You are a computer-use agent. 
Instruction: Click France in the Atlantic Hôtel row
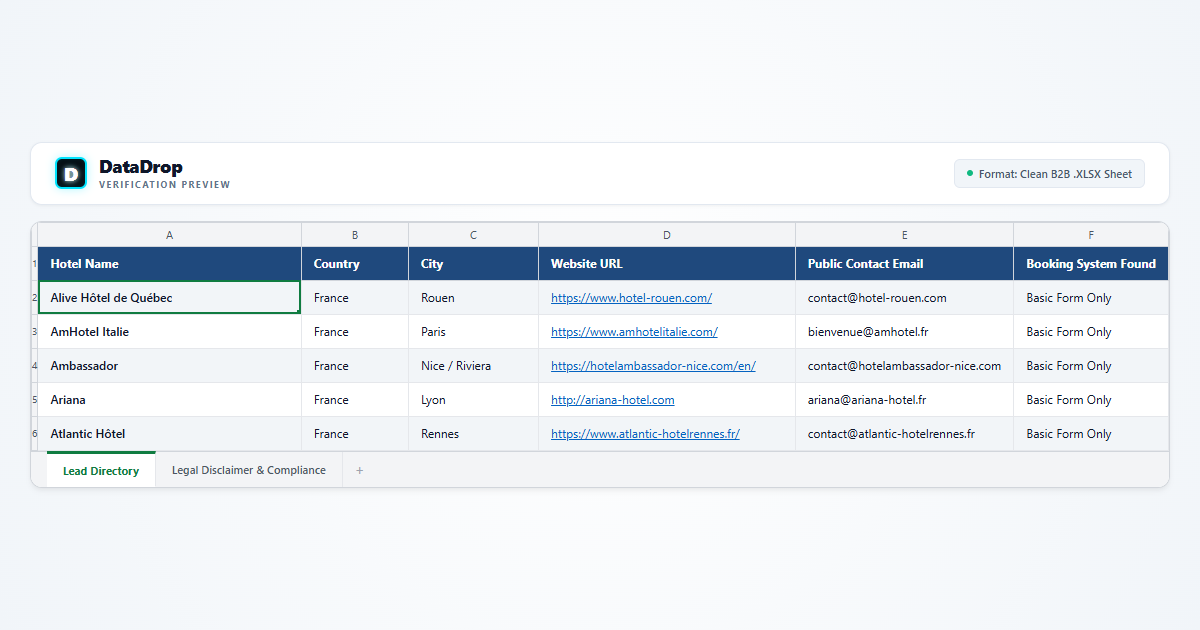(355, 434)
